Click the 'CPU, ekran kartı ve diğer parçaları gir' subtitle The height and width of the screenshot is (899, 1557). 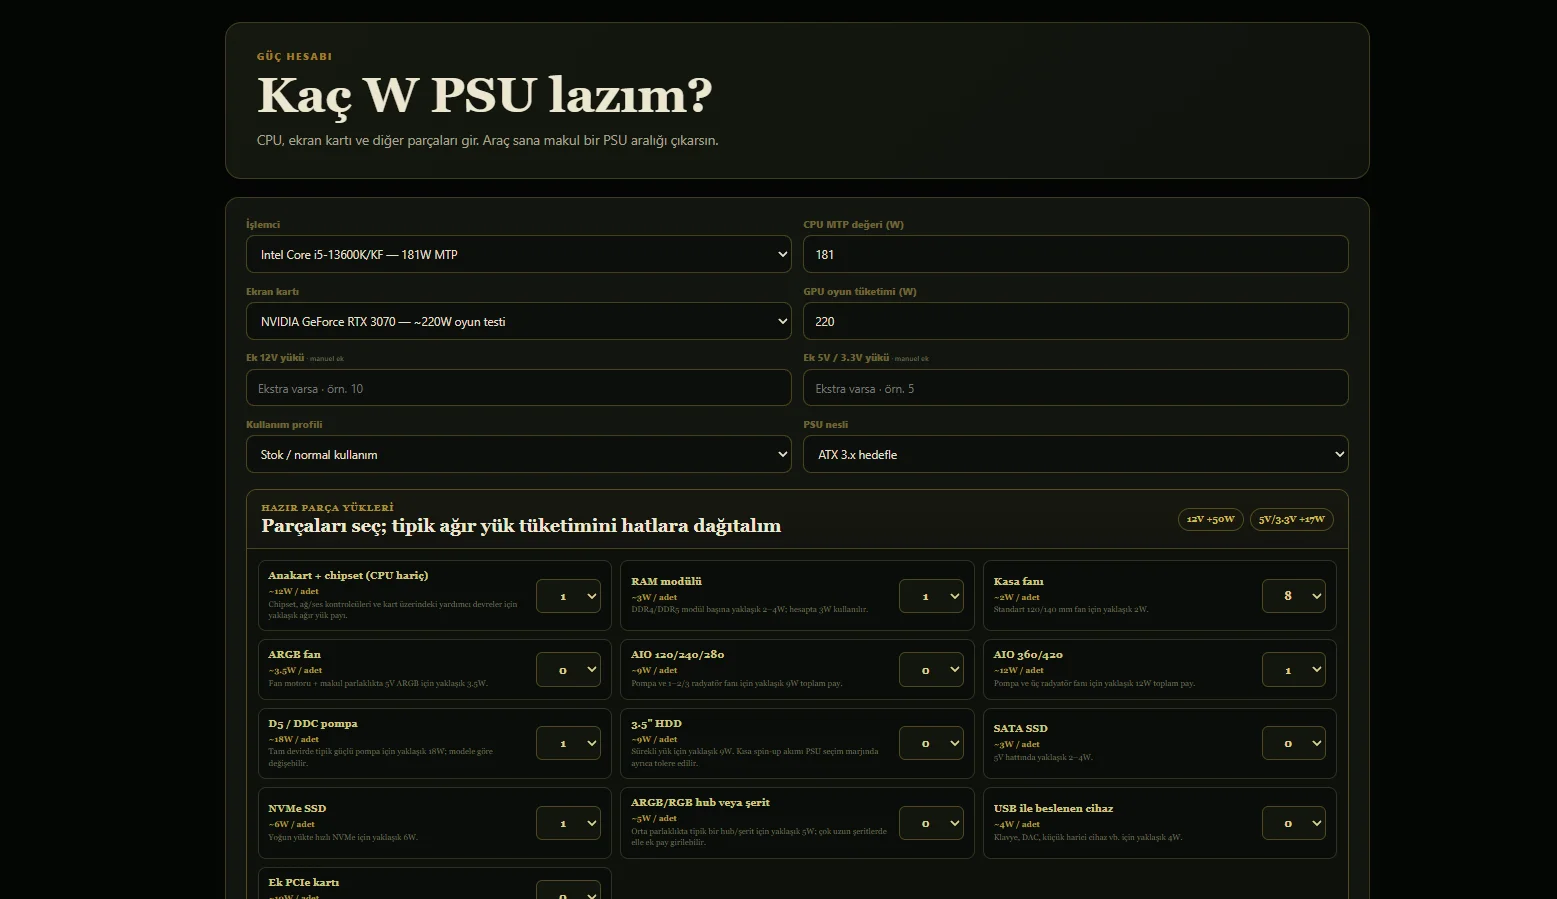pyautogui.click(x=487, y=141)
